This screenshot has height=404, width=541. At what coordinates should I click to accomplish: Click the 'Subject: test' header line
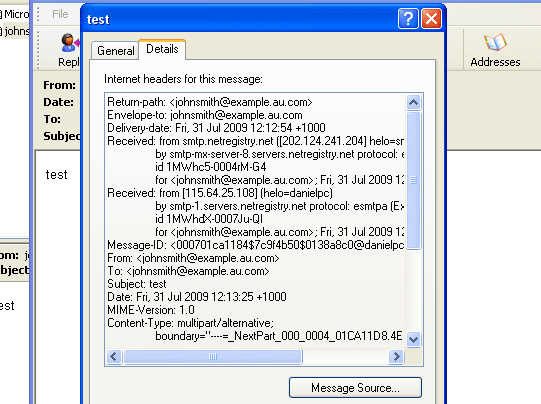click(137, 284)
